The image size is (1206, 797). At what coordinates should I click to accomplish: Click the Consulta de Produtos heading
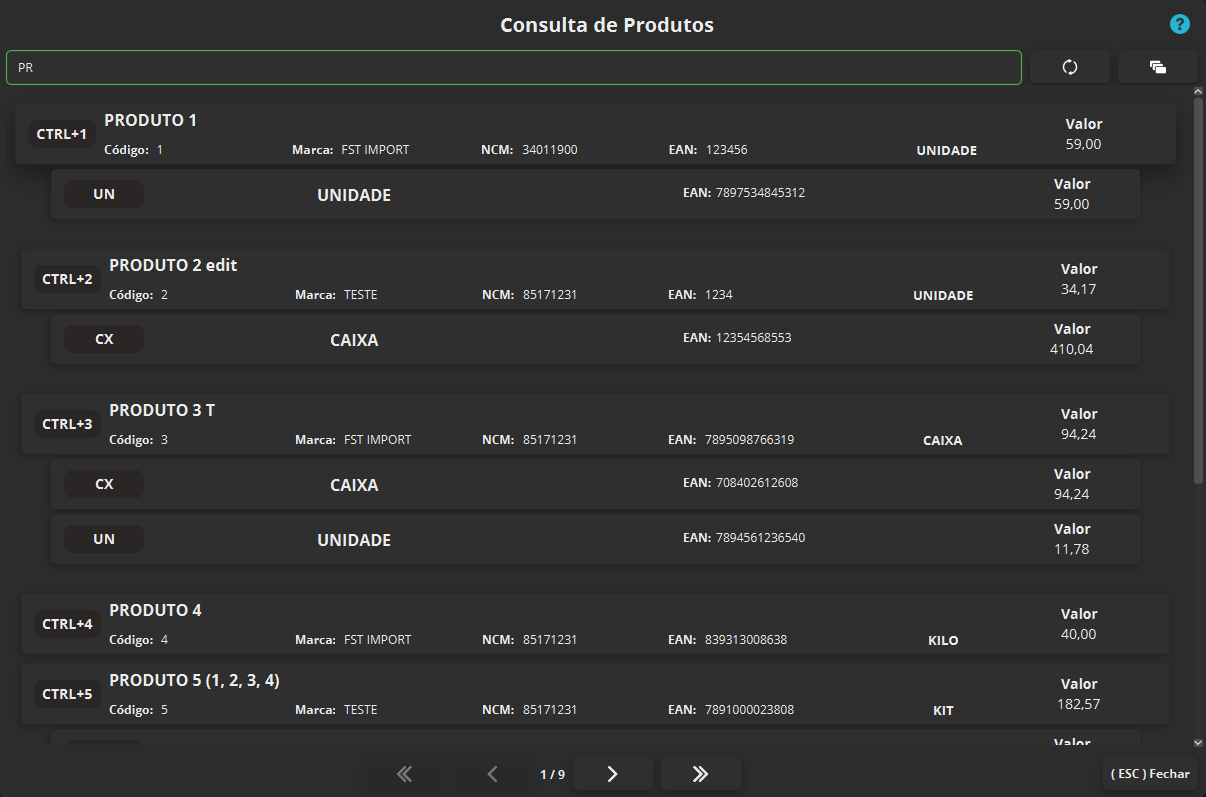607,25
